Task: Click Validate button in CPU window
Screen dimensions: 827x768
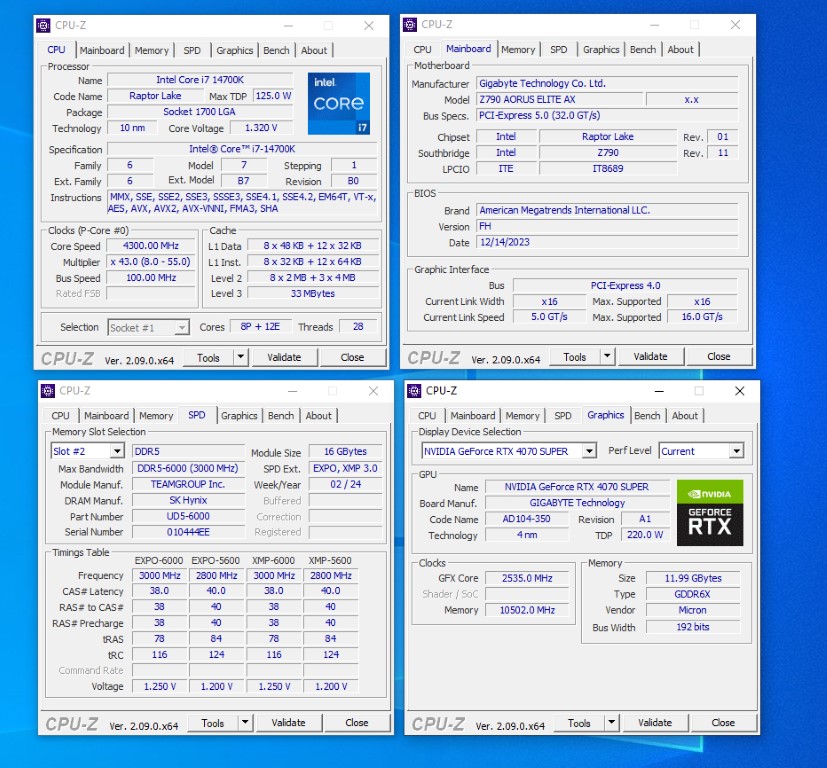Action: point(284,357)
